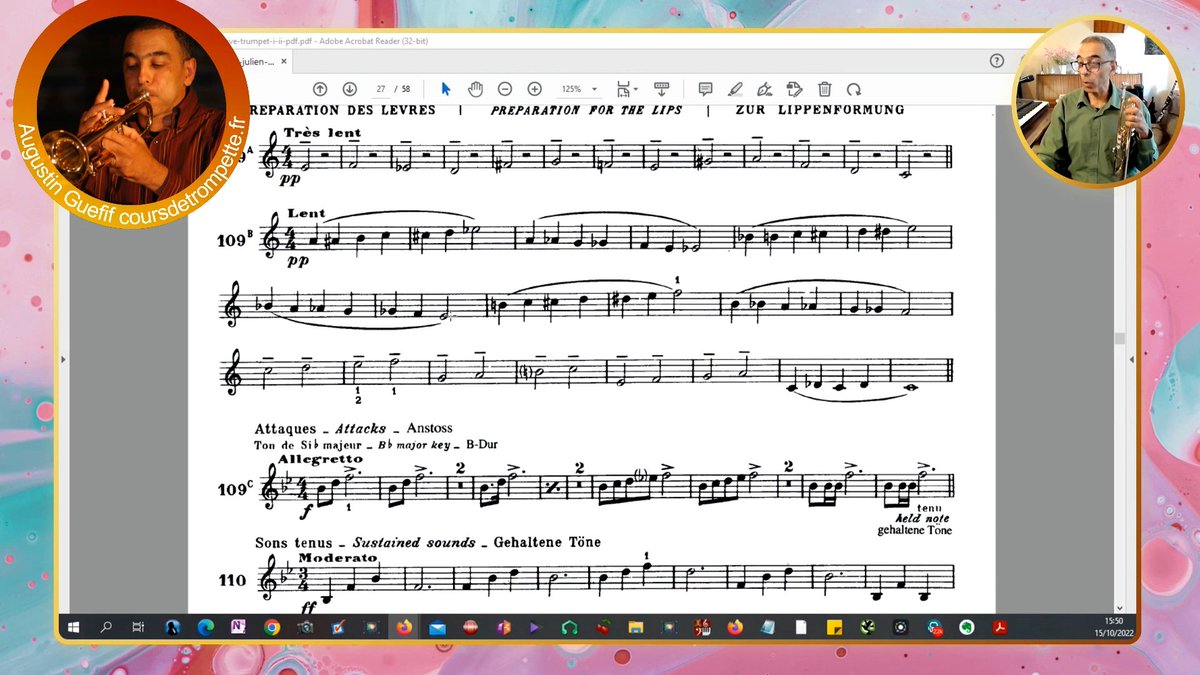1200x675 pixels.
Task: Open Acrobat help question mark icon
Action: click(996, 60)
